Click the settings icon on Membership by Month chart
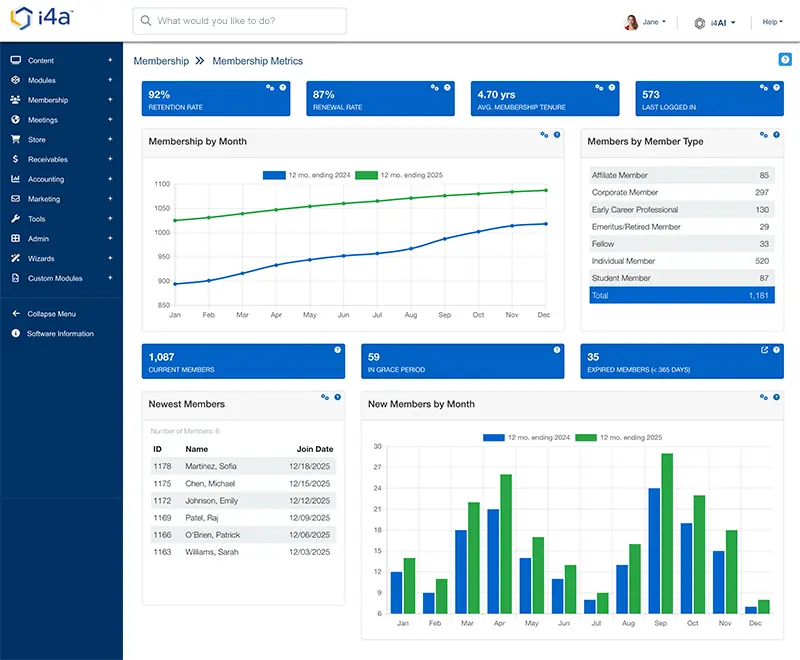This screenshot has height=660, width=800. [542, 133]
